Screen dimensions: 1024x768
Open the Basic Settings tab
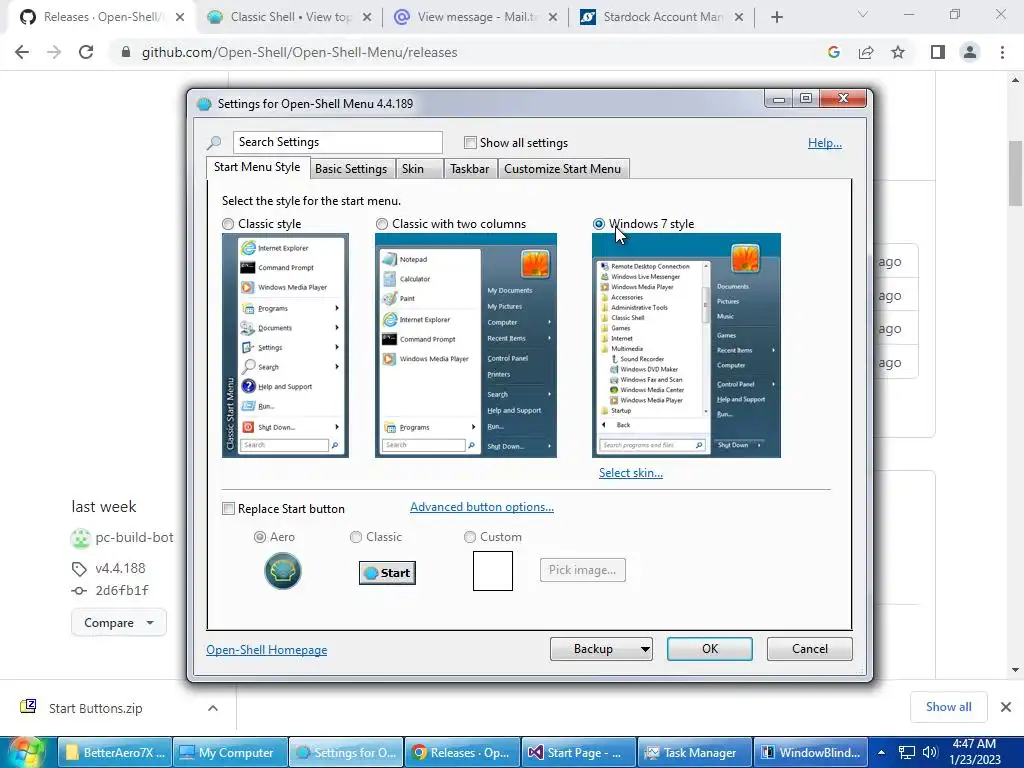[x=351, y=169]
